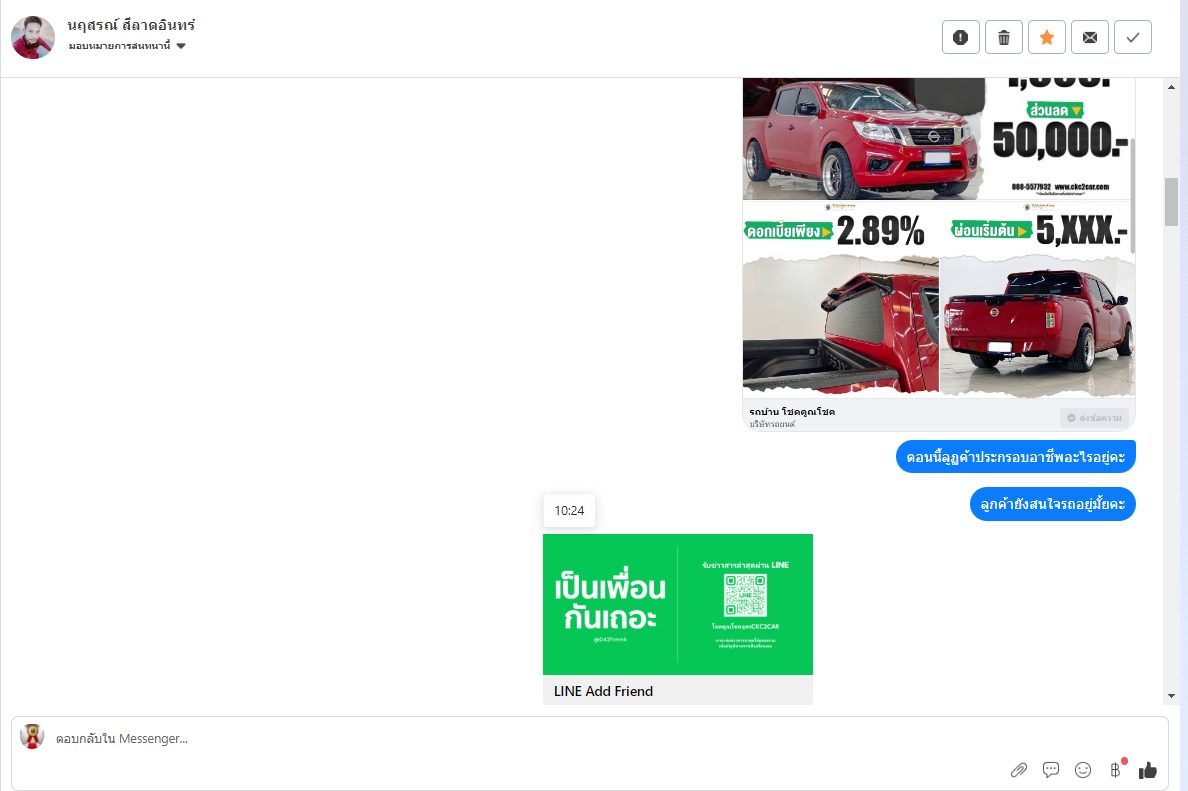1188x791 pixels.
Task: Click the ส่งข้อความ button on ad card
Action: [1094, 418]
